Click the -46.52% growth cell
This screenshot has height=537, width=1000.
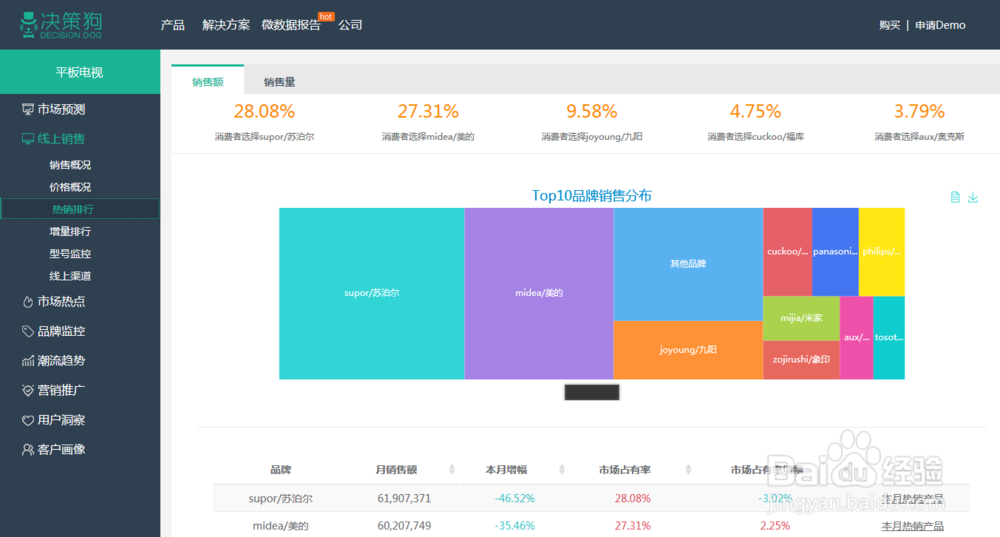pyautogui.click(x=515, y=499)
